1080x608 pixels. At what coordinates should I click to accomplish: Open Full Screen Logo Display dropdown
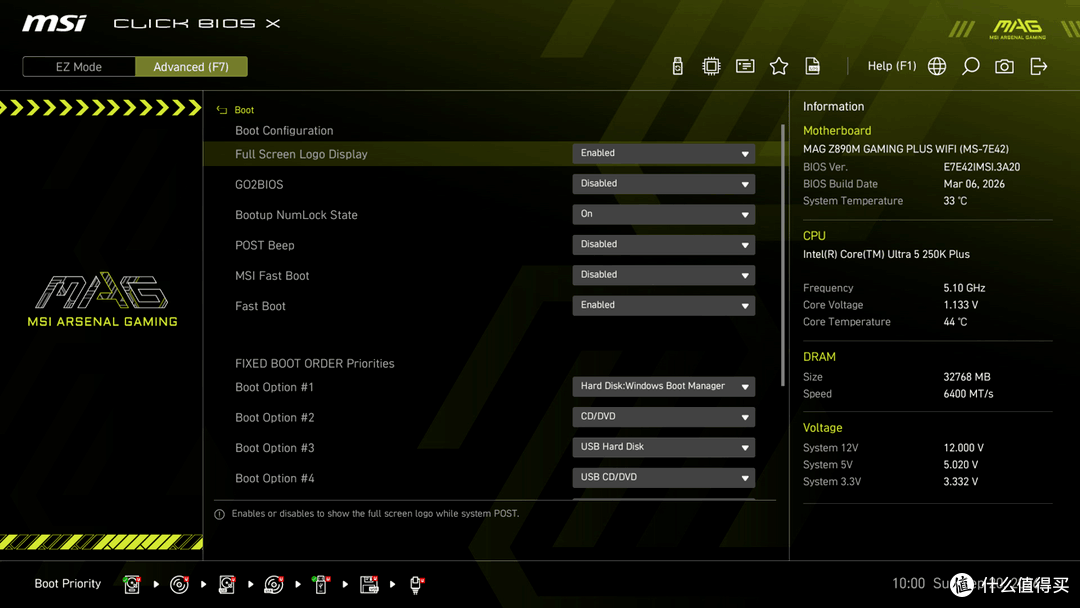tap(663, 154)
